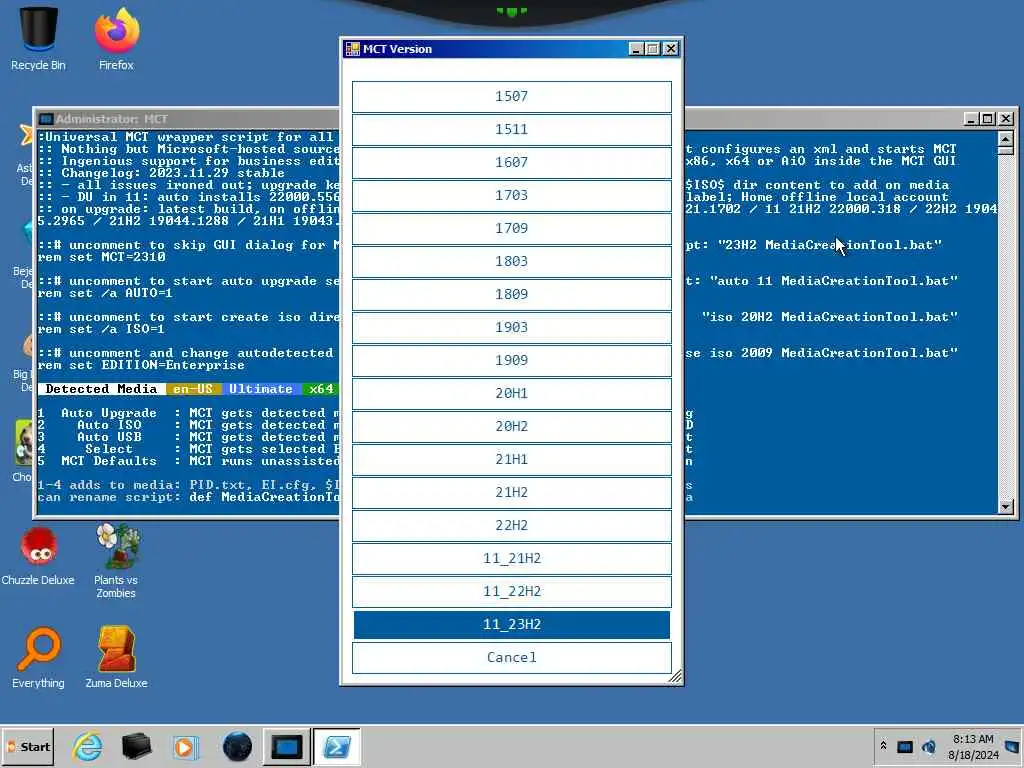Choose the 1909 version button
The height and width of the screenshot is (768, 1024).
511,360
